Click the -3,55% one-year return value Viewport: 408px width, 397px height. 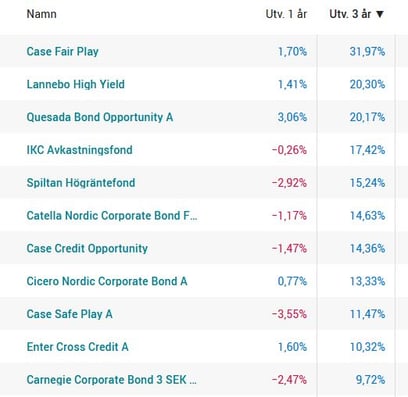[289, 314]
